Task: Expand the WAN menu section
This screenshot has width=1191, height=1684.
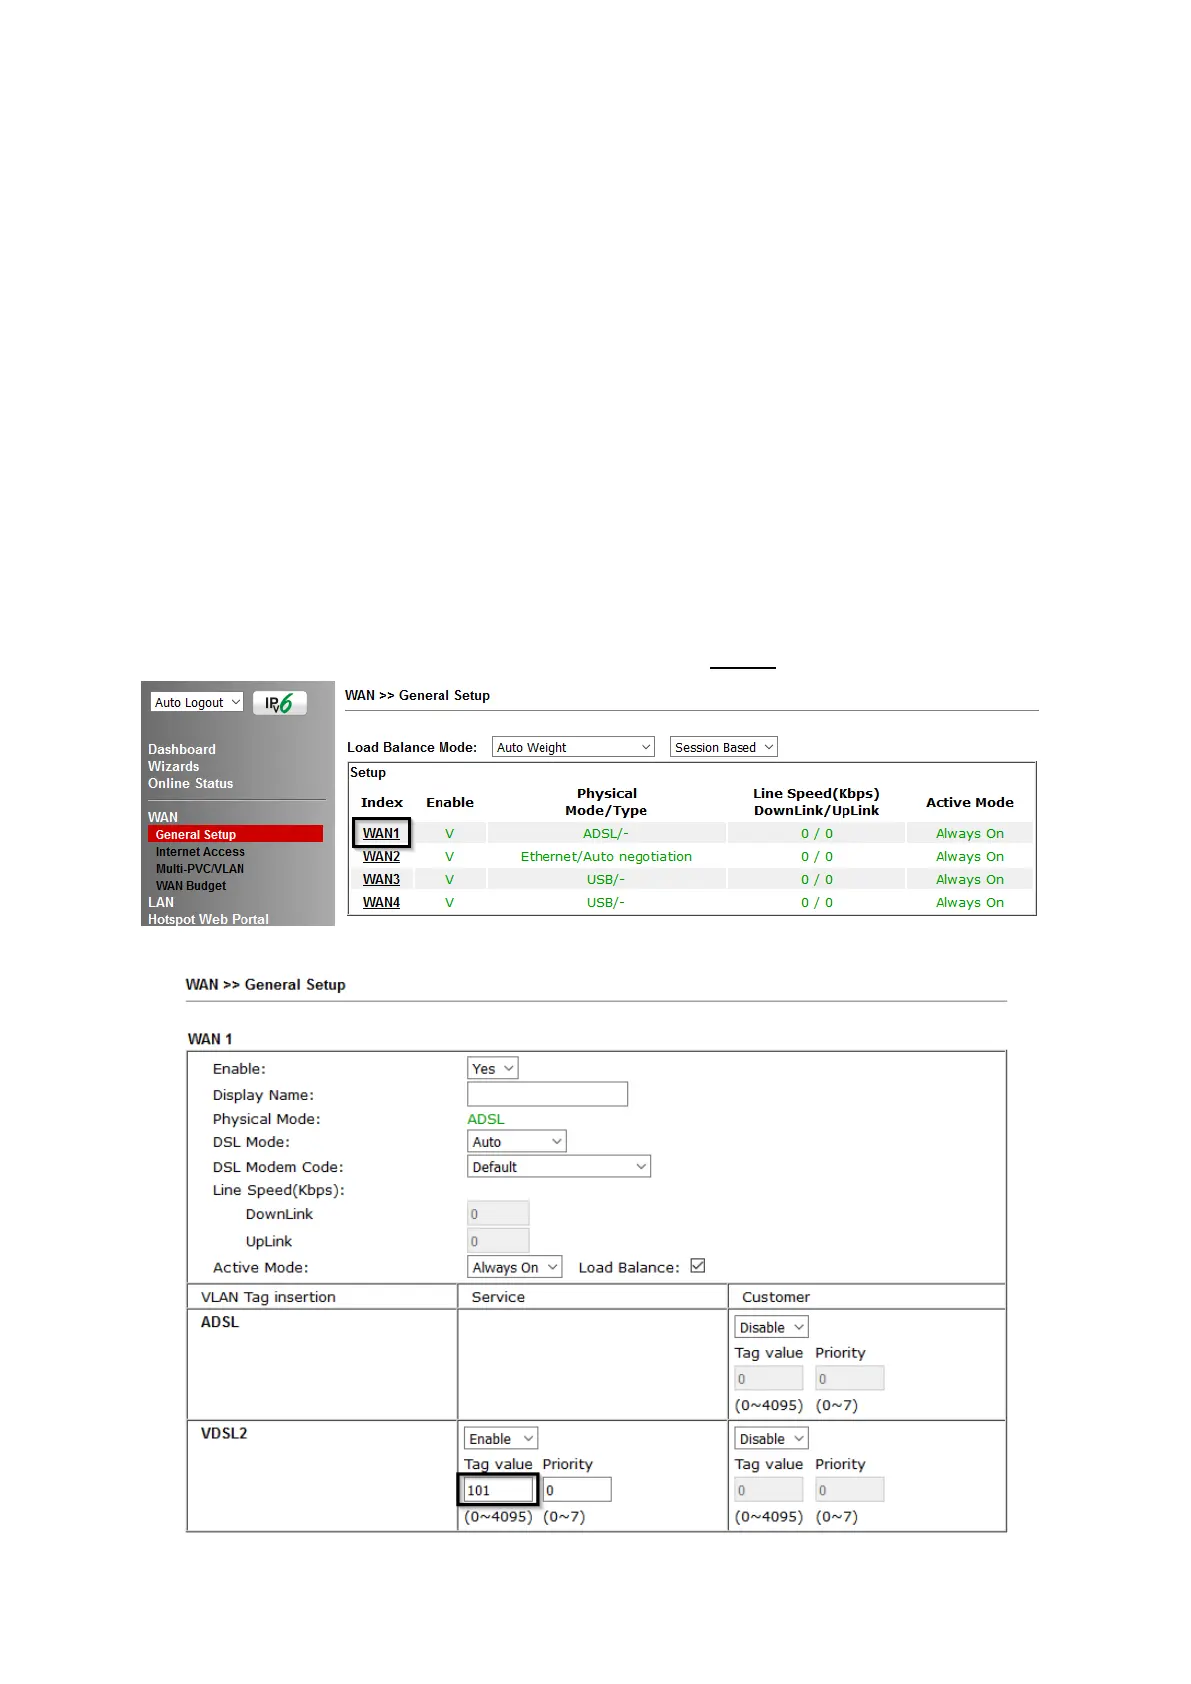Action: pyautogui.click(x=163, y=817)
